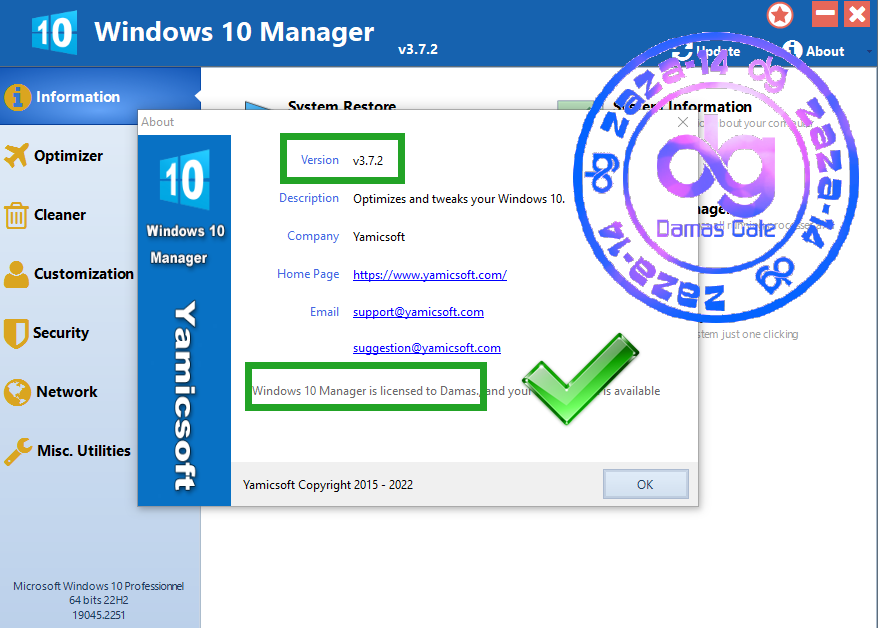Screen dimensions: 878x628
Task: Open the https://www.yamicsoft.com/ home page link
Action: pyautogui.click(x=430, y=275)
